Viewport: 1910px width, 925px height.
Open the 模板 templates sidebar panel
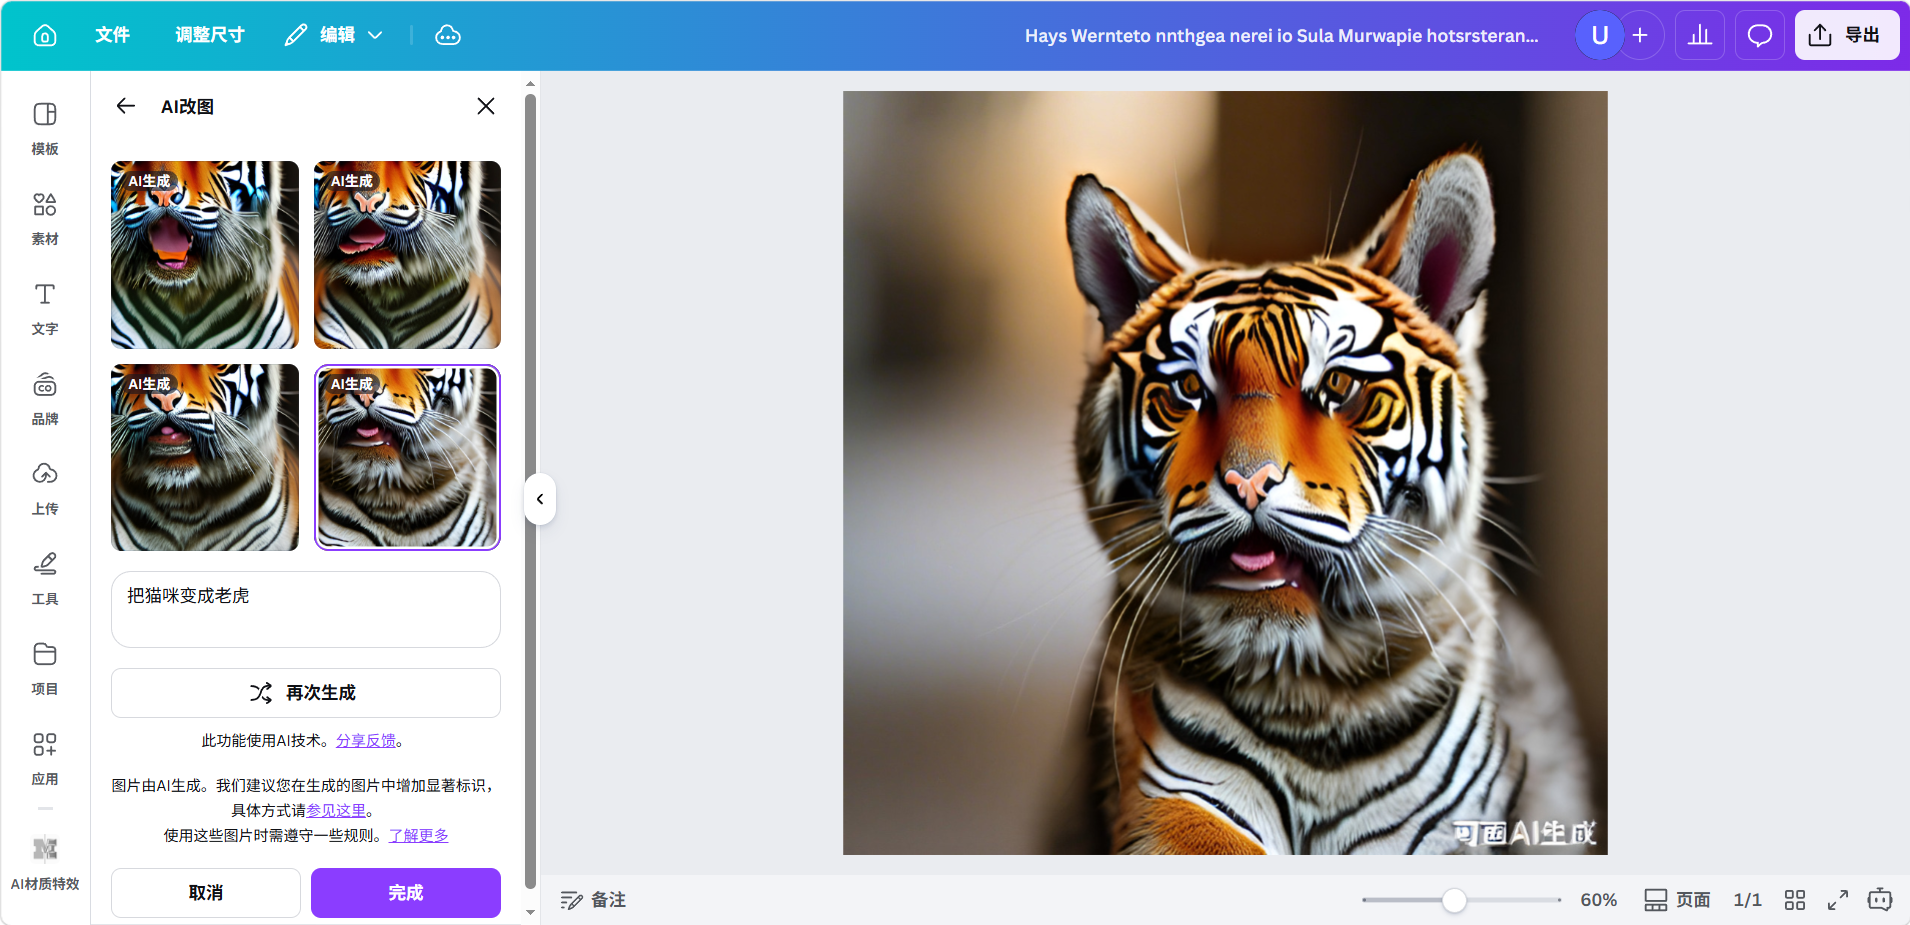pos(45,128)
